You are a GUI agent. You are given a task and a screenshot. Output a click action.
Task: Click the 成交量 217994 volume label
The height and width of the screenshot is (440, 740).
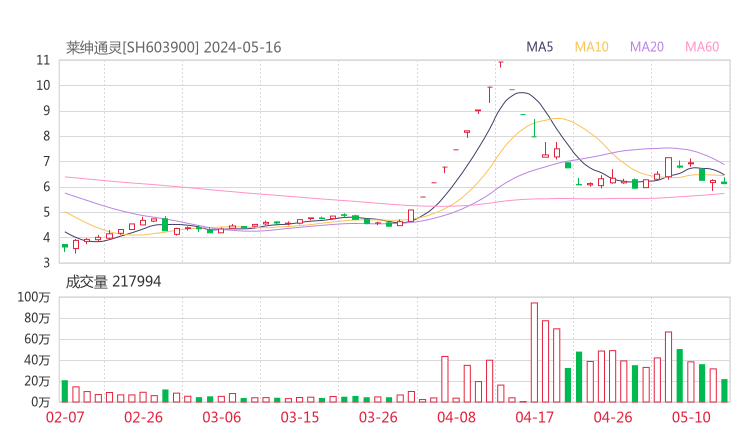click(x=113, y=282)
